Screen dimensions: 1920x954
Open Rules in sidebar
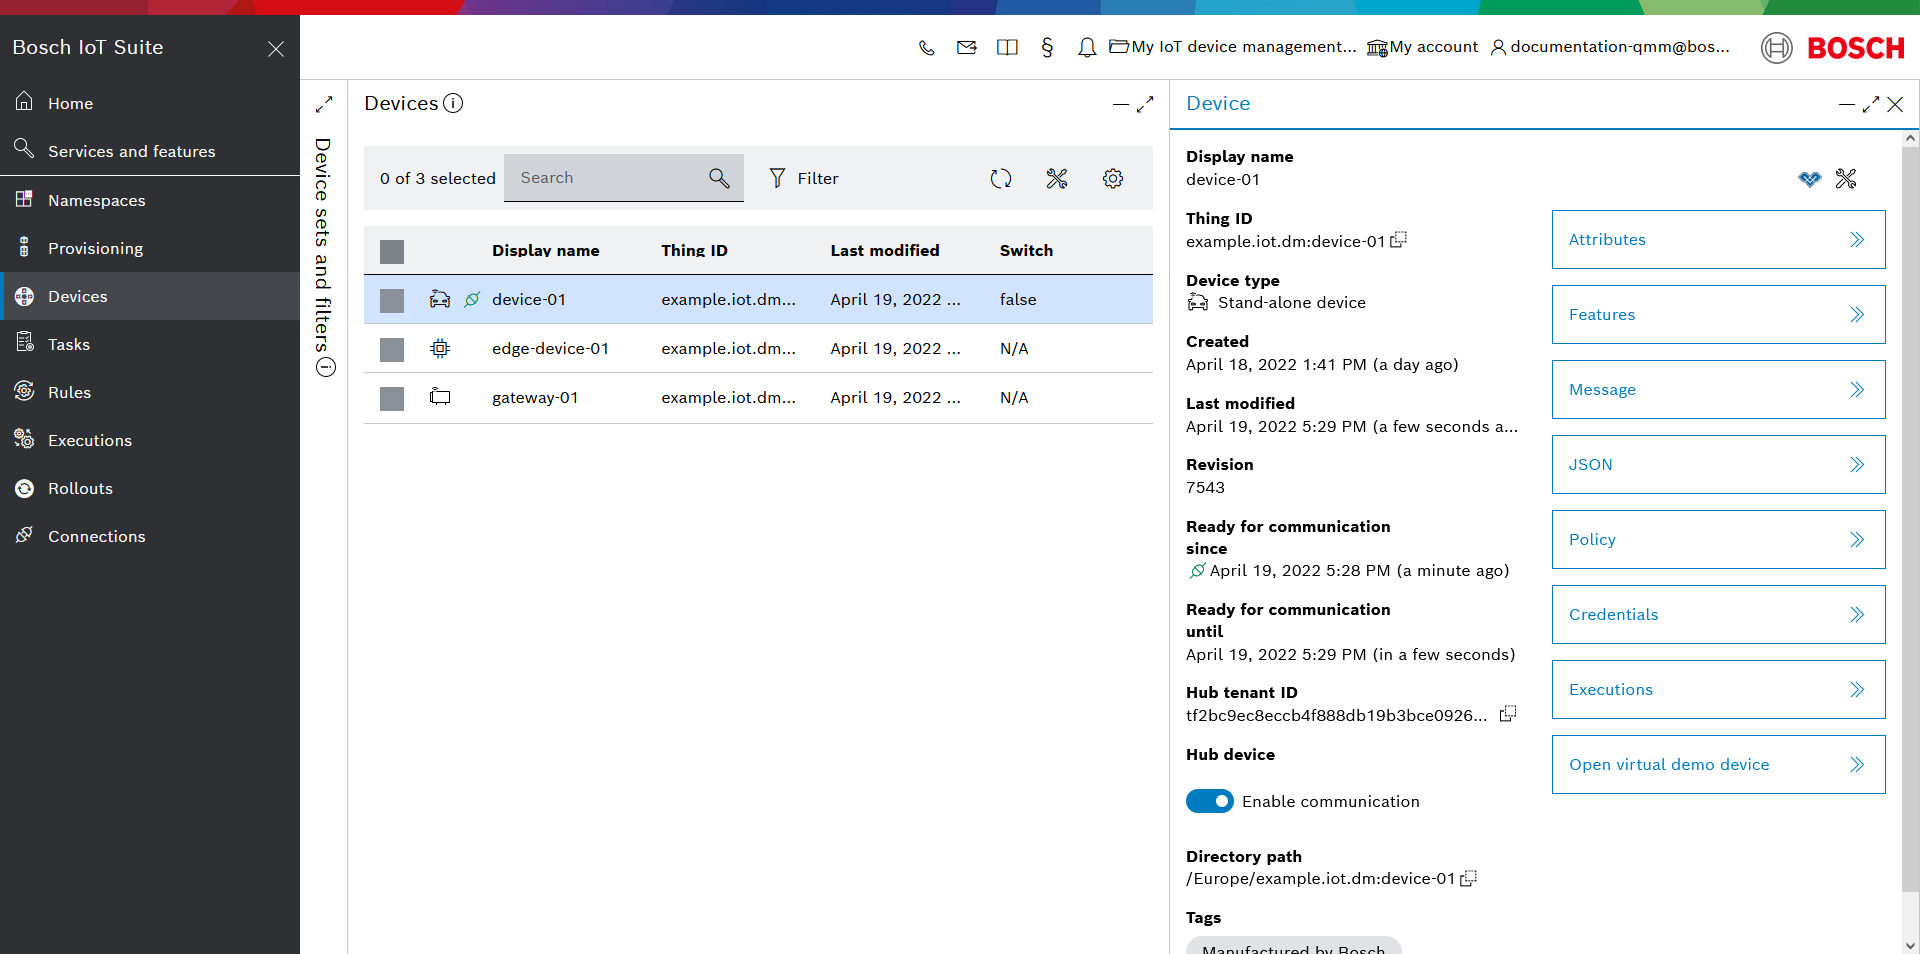(150, 392)
